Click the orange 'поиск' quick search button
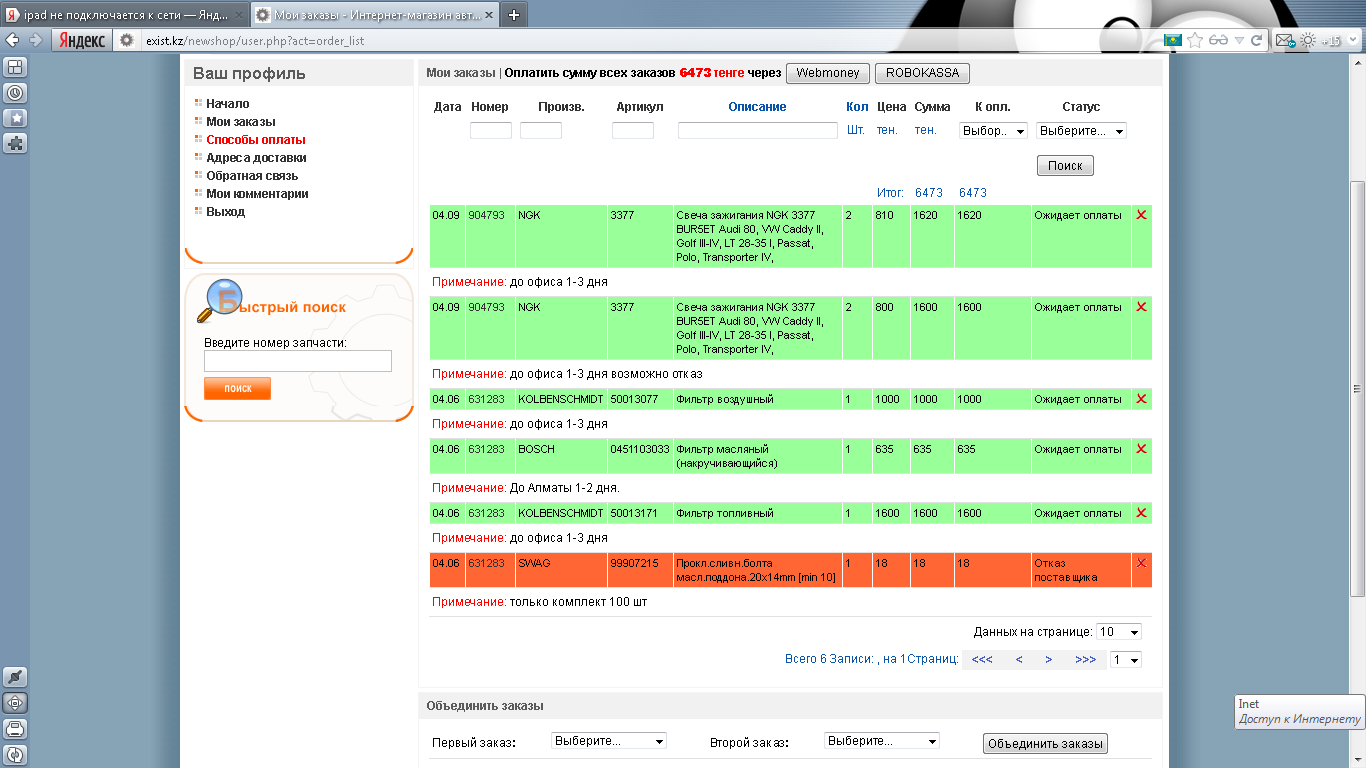 (x=237, y=389)
